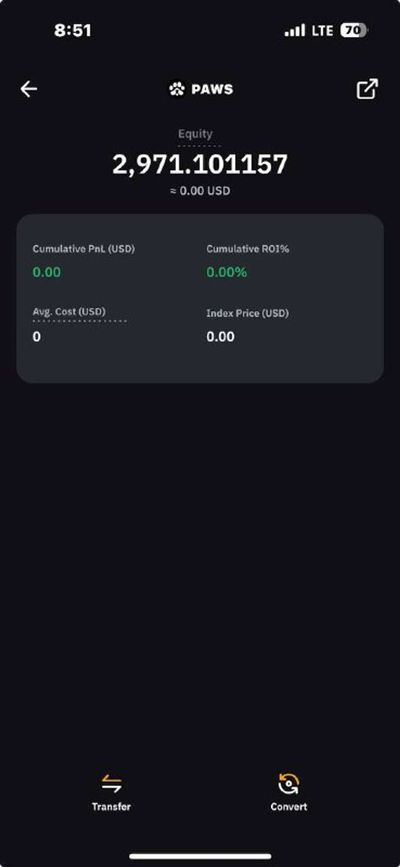Select the PAWS title text

click(x=212, y=89)
